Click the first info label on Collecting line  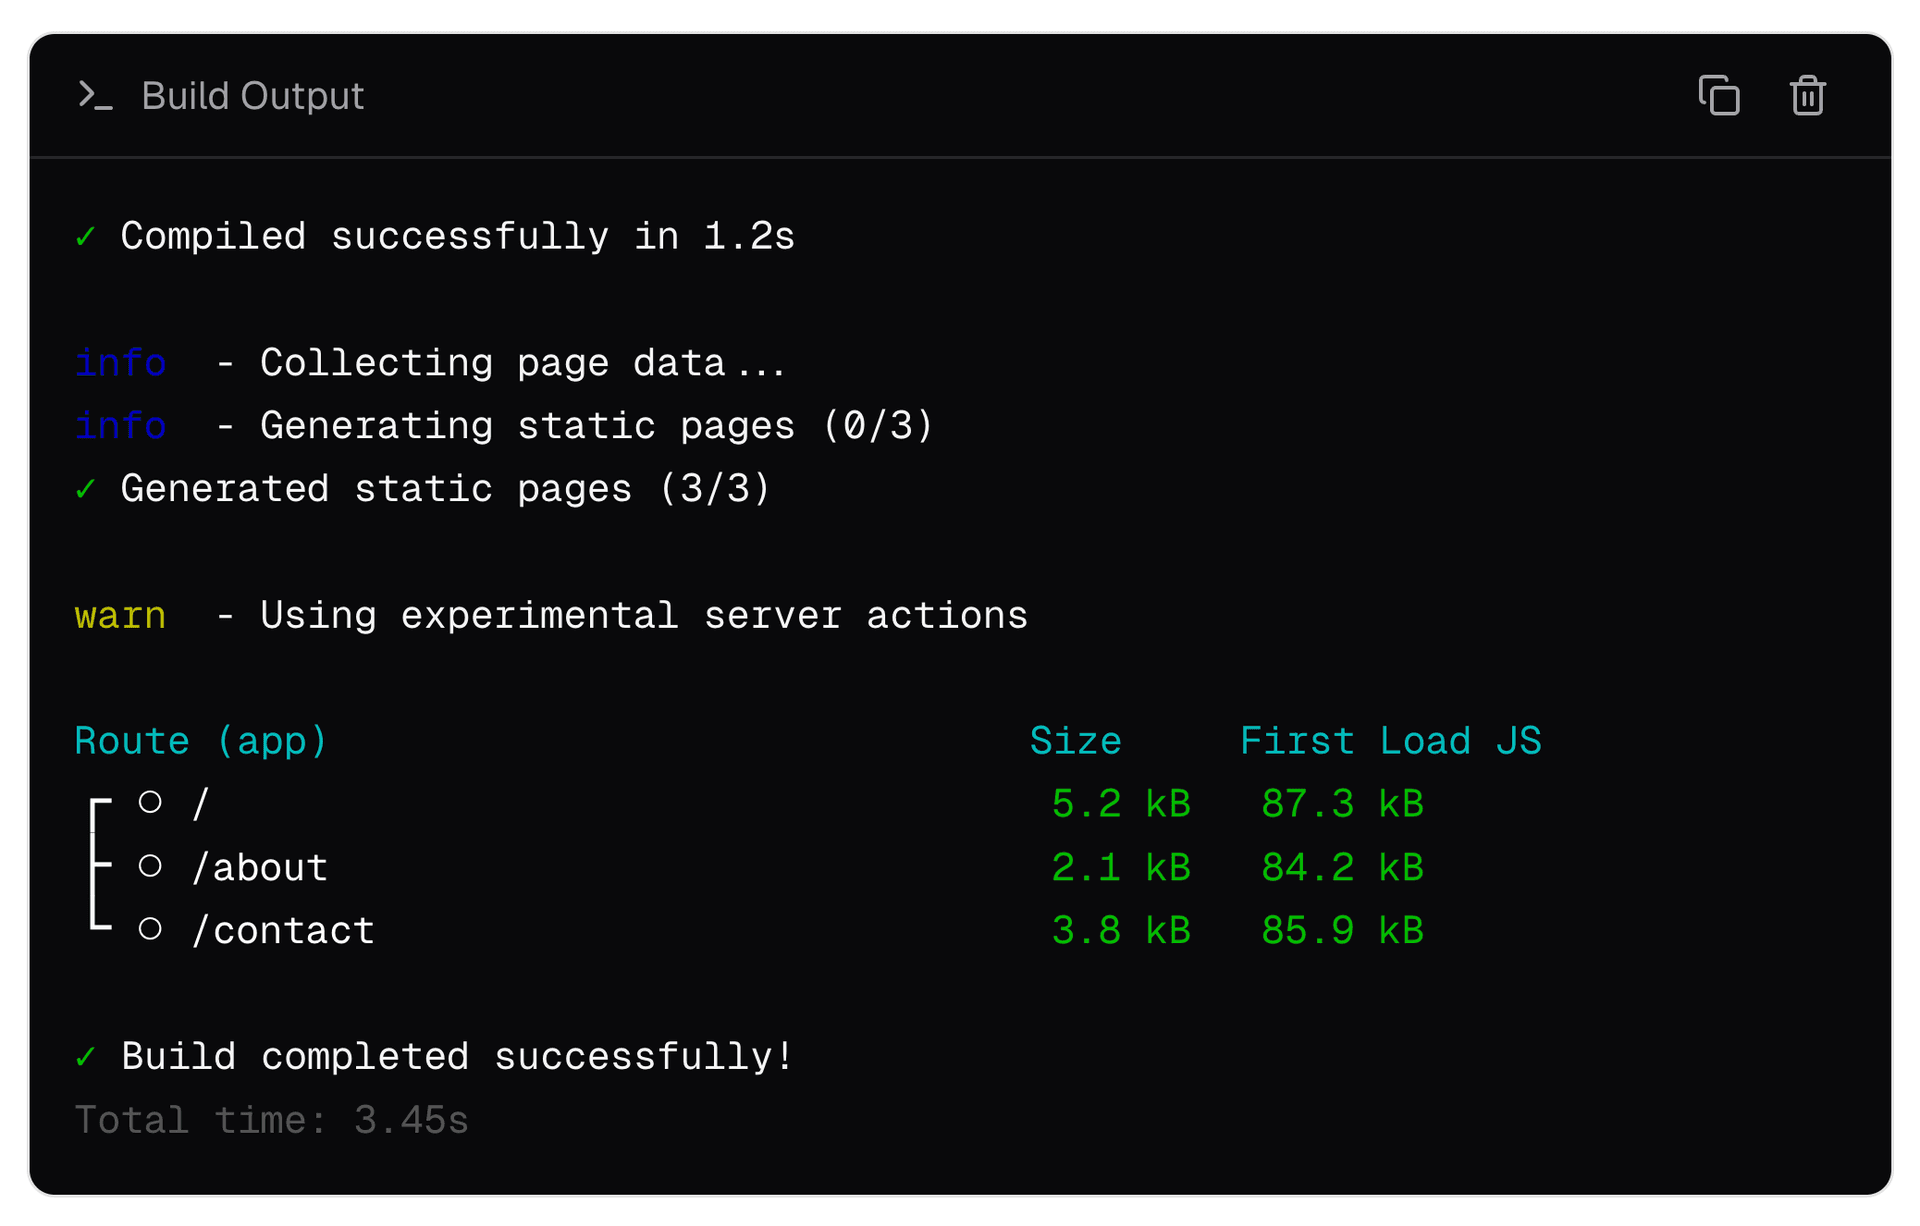(x=120, y=363)
